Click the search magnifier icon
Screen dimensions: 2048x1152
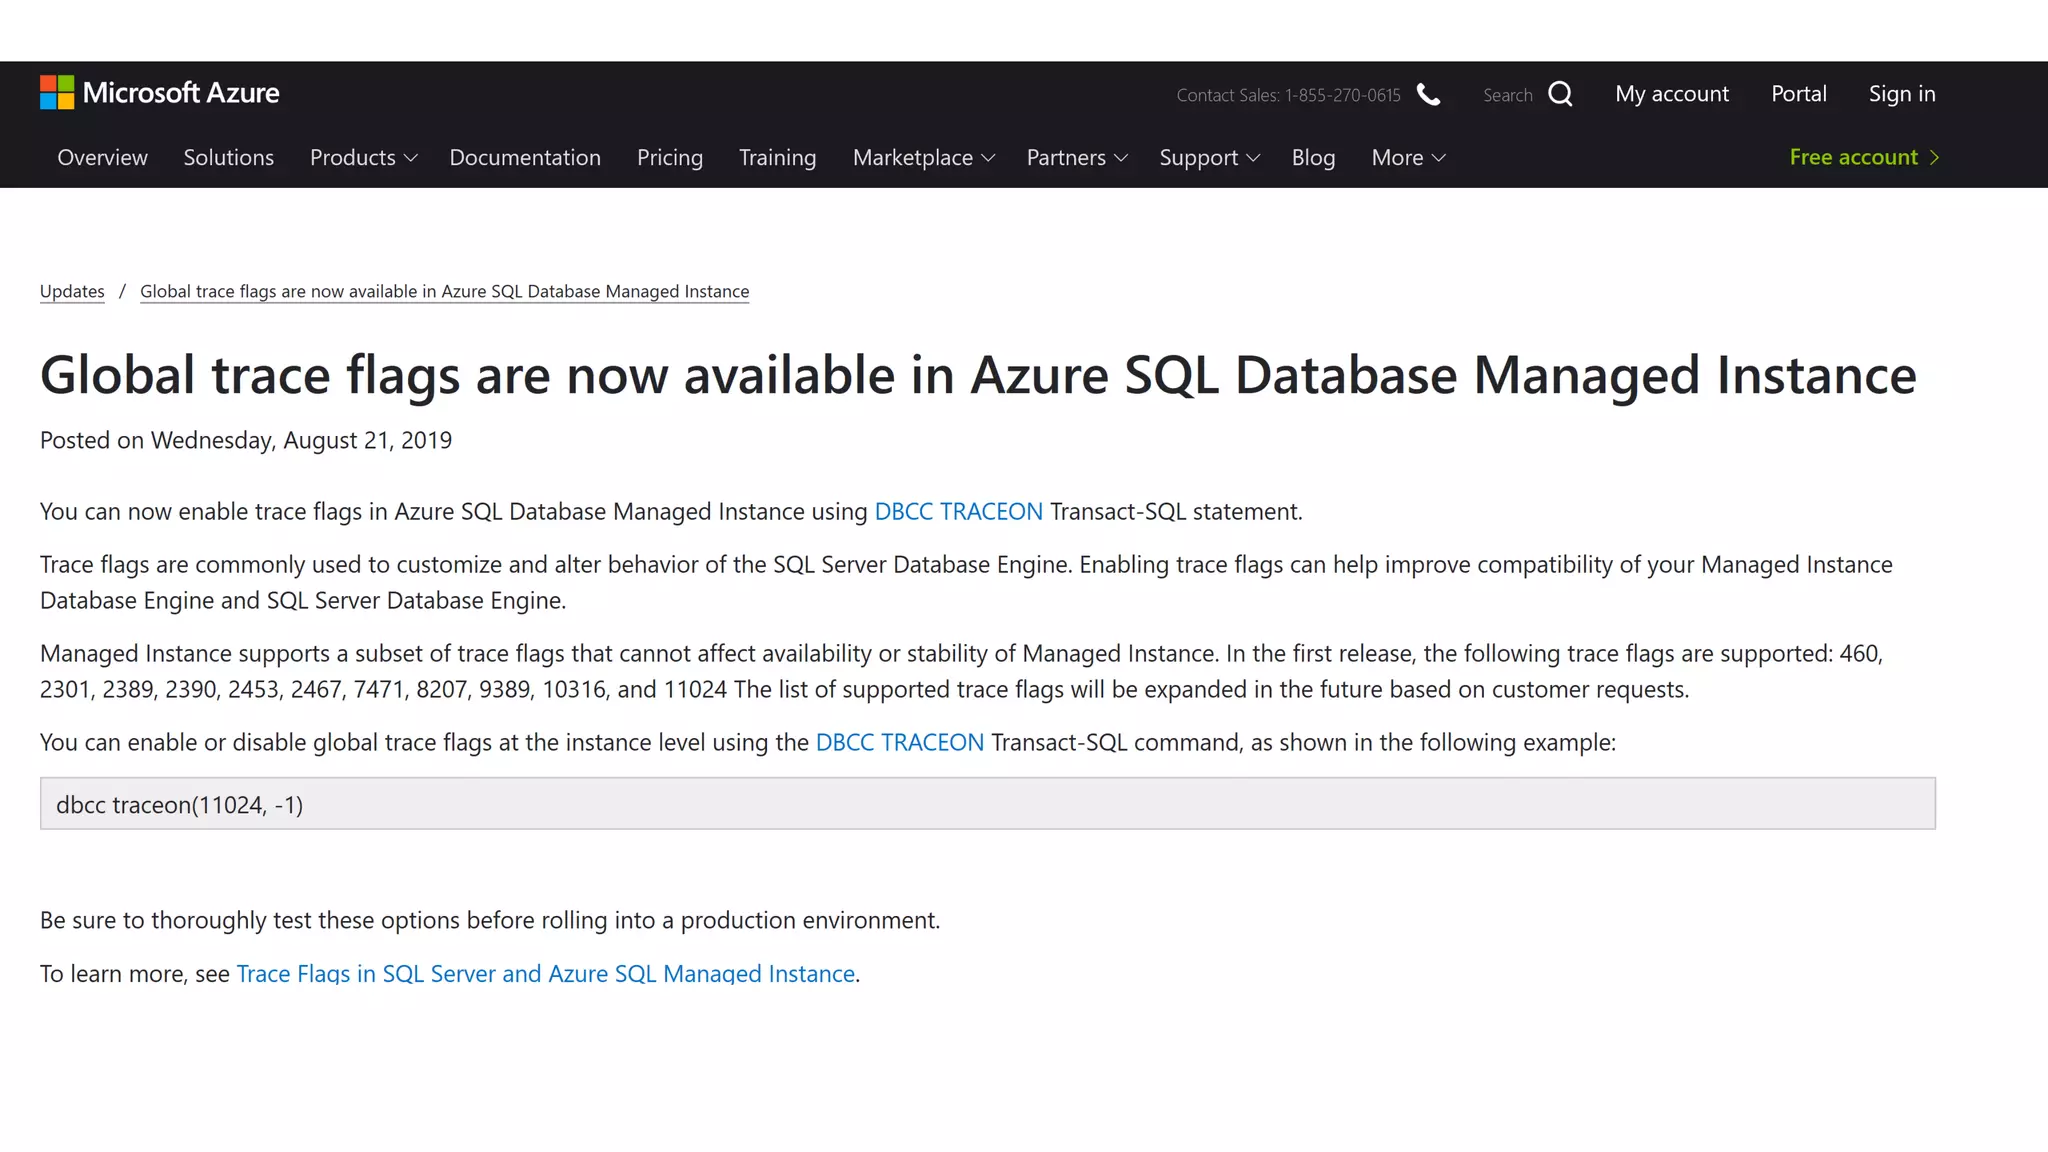[x=1560, y=94]
